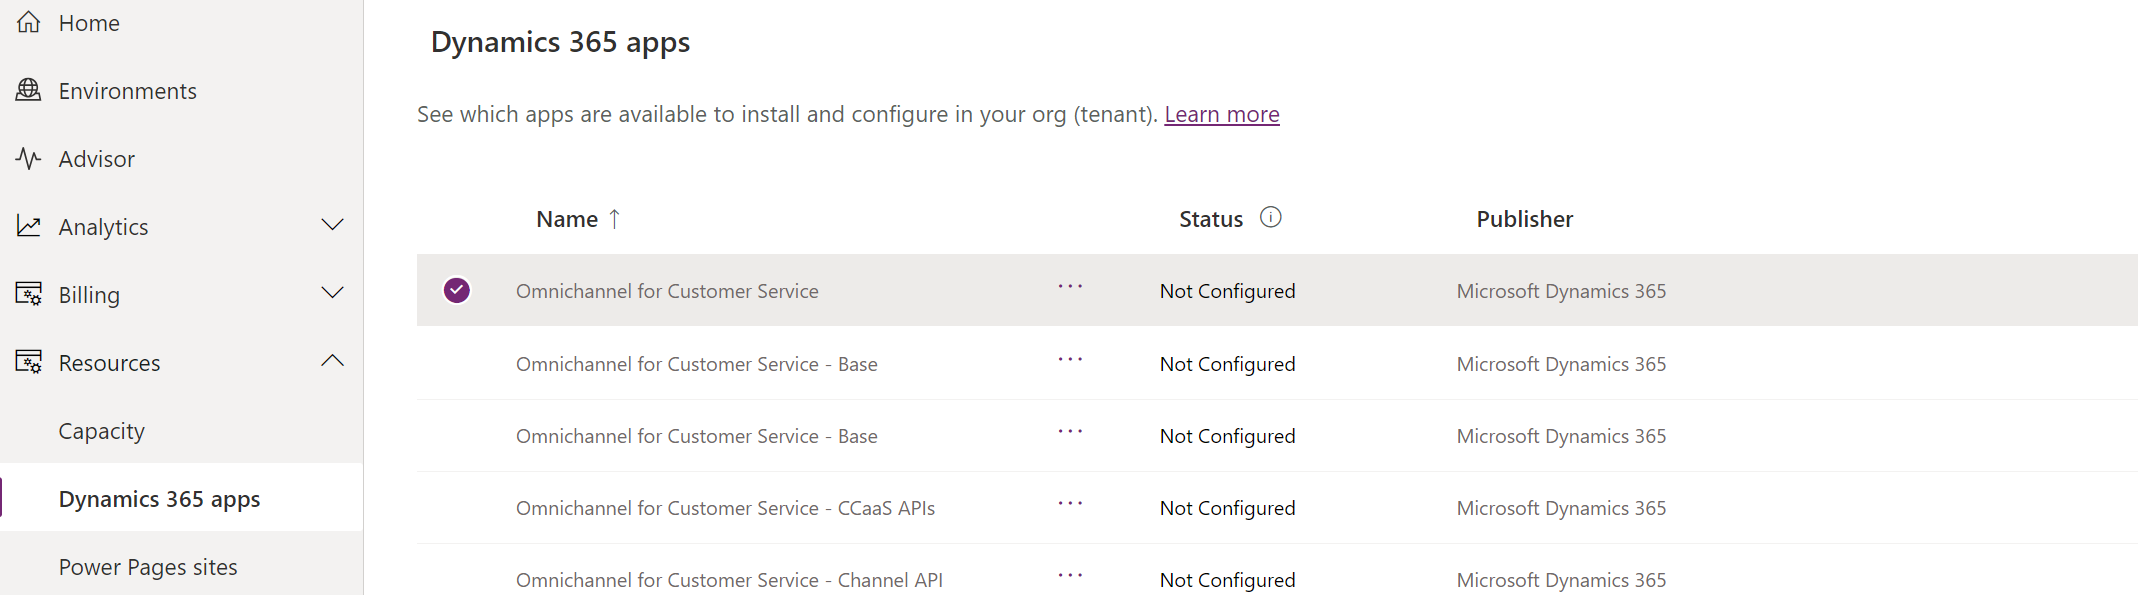This screenshot has height=595, width=2138.
Task: Select the Omnichannel for Customer Service - CCaaS APIs row
Action: tap(725, 508)
